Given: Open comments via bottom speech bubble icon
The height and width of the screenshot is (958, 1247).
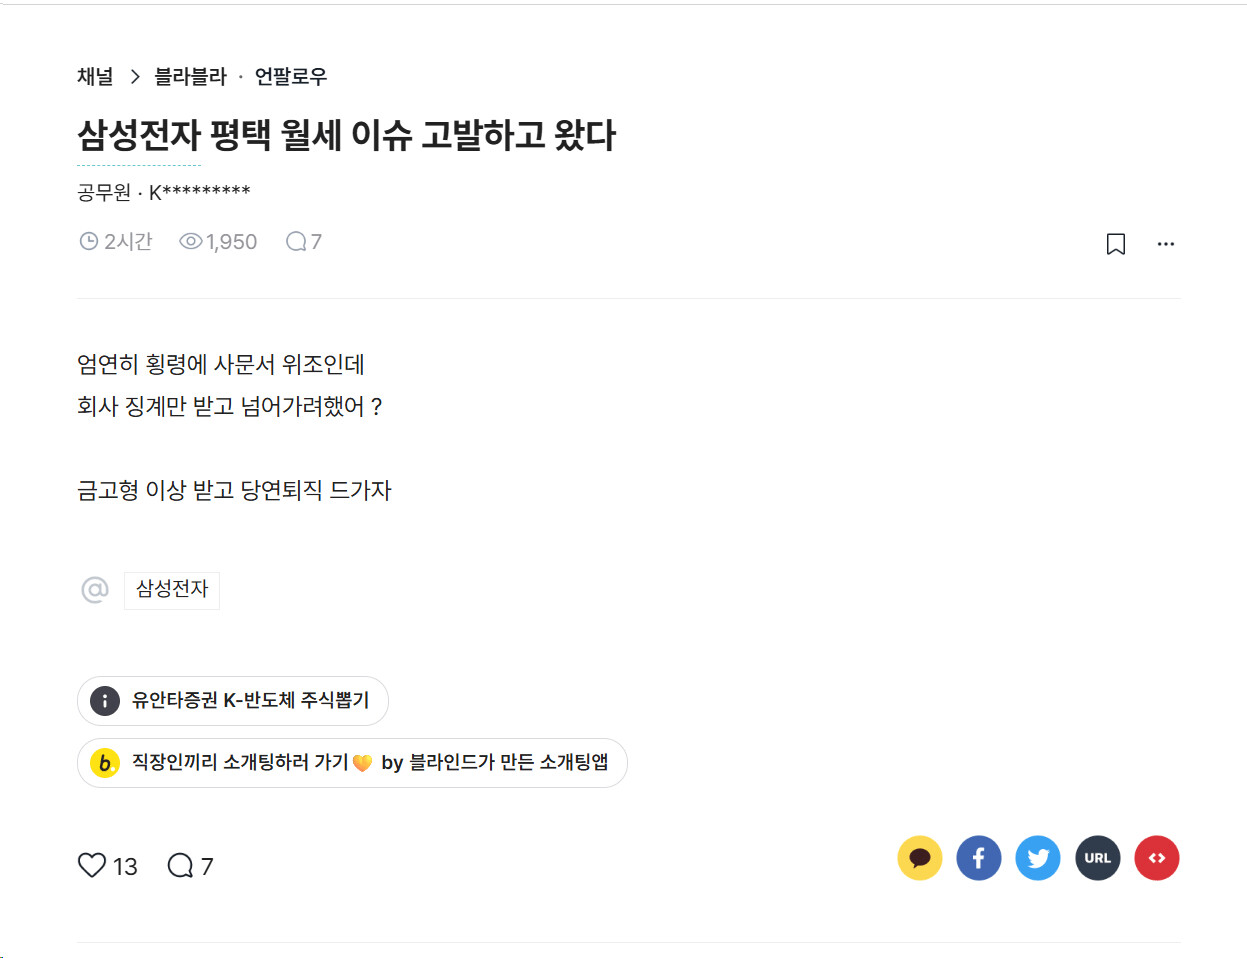Looking at the screenshot, I should [x=180, y=865].
